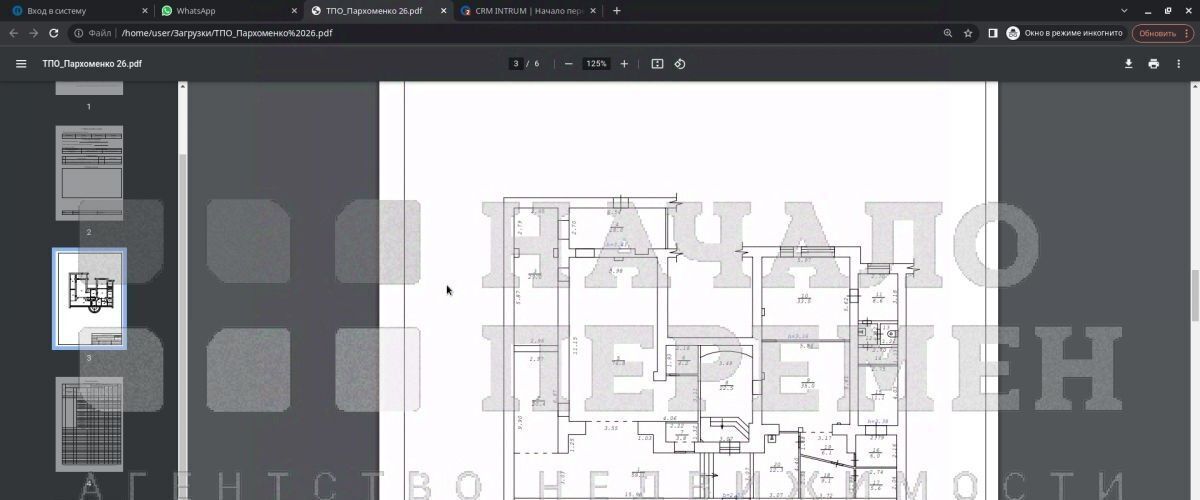Zoom out the PDF with minus
This screenshot has height=500, width=1200.
click(568, 63)
